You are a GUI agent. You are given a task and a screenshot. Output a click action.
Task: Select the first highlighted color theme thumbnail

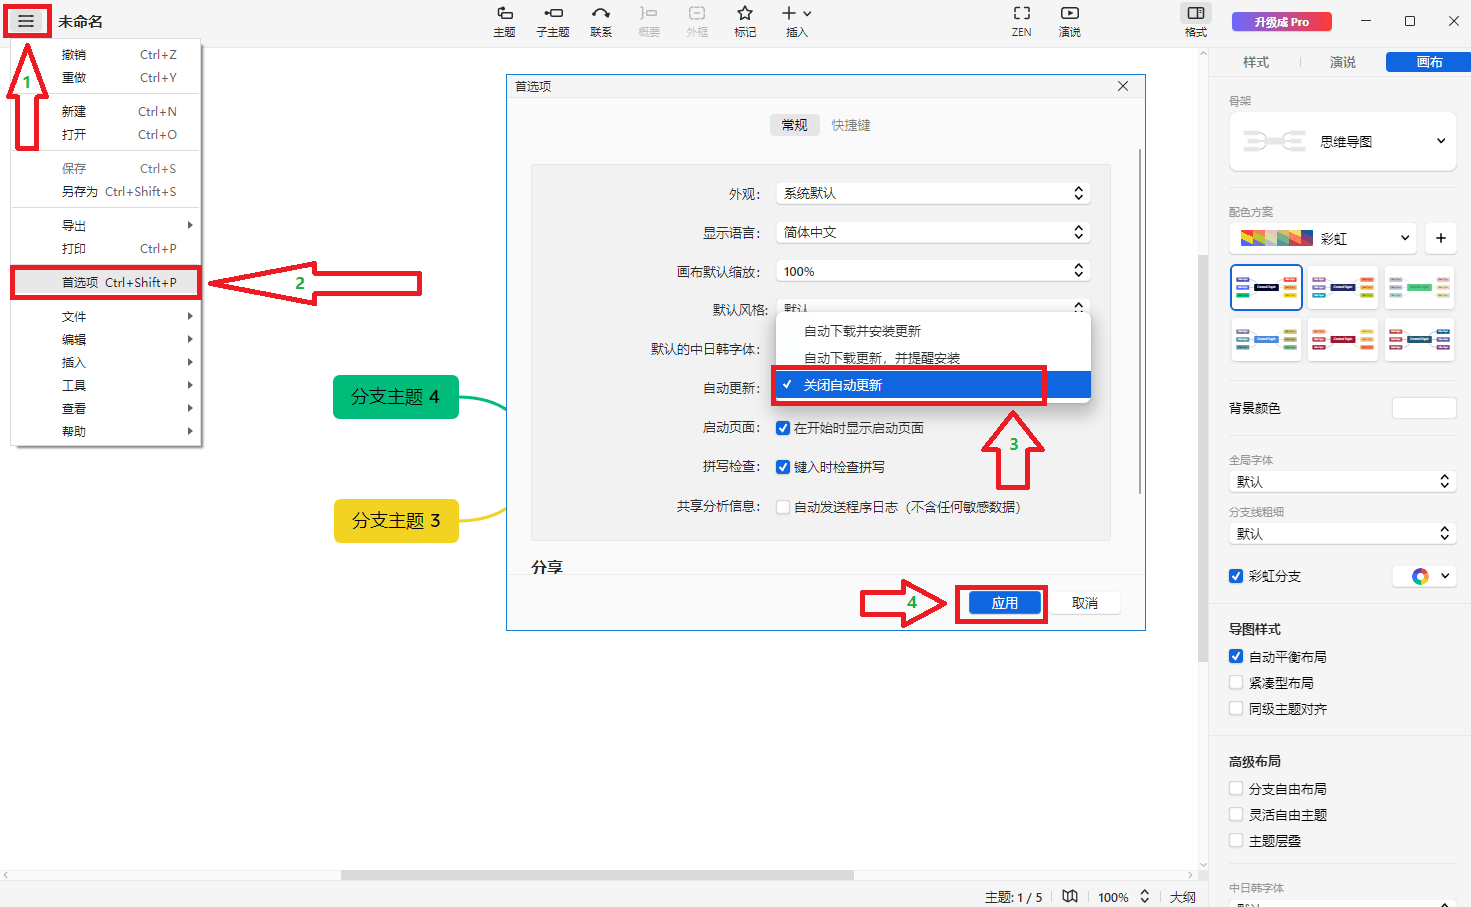tap(1266, 288)
